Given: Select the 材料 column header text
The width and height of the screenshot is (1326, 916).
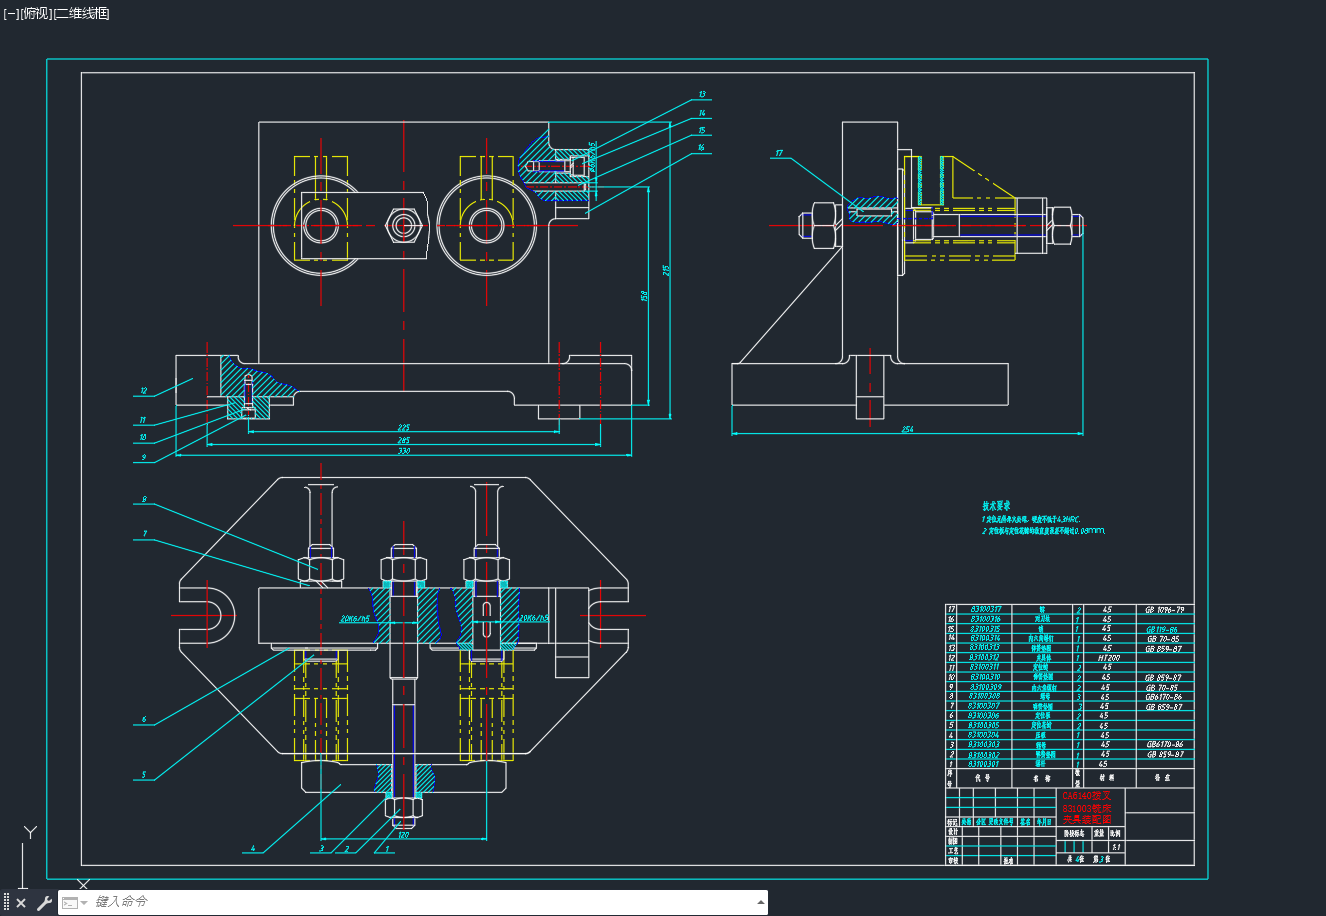Looking at the screenshot, I should click(1107, 777).
